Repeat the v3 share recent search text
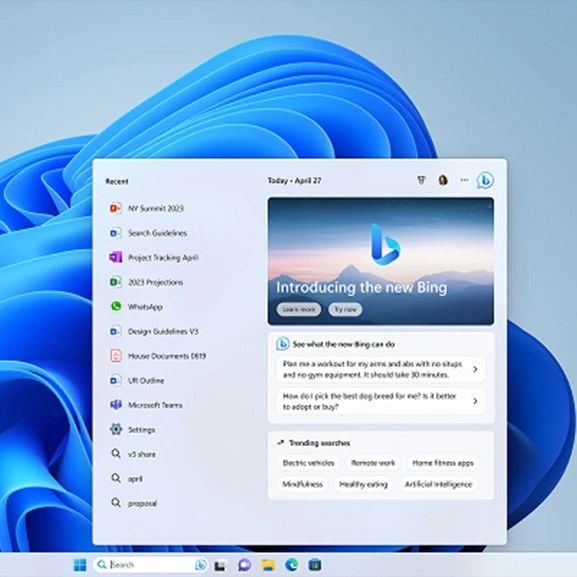The width and height of the screenshot is (577, 577). point(142,454)
